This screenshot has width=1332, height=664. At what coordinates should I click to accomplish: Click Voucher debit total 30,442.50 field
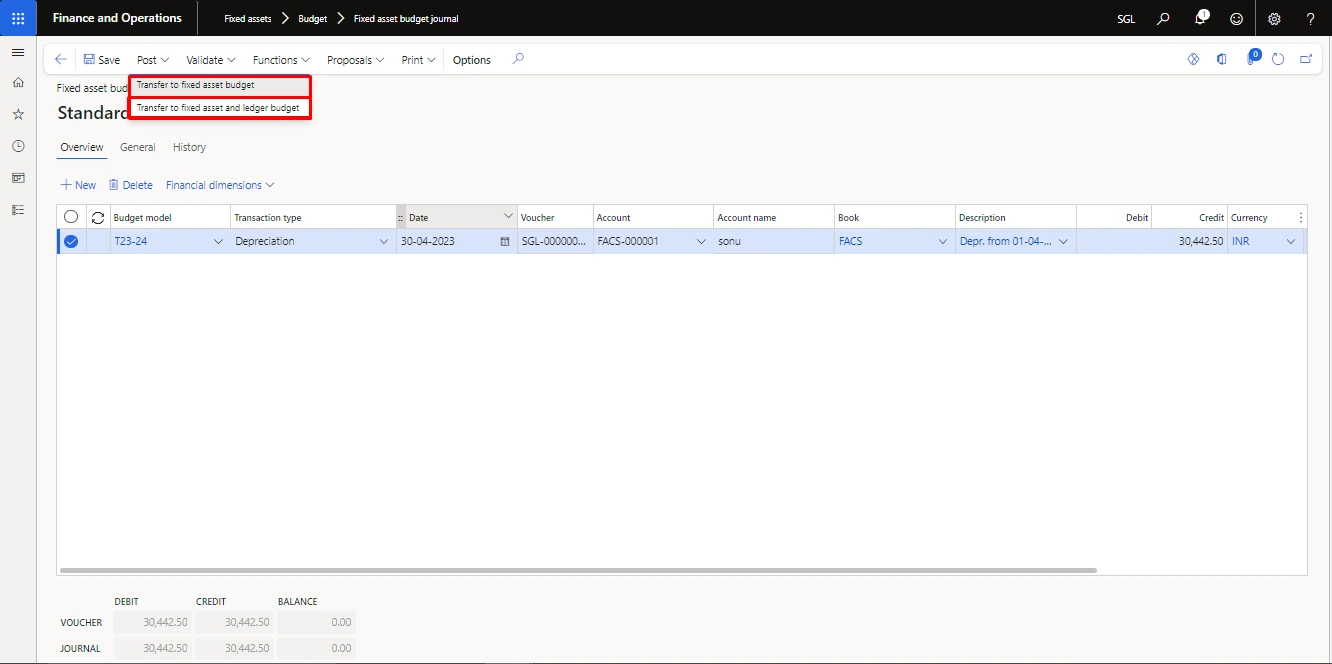(152, 622)
